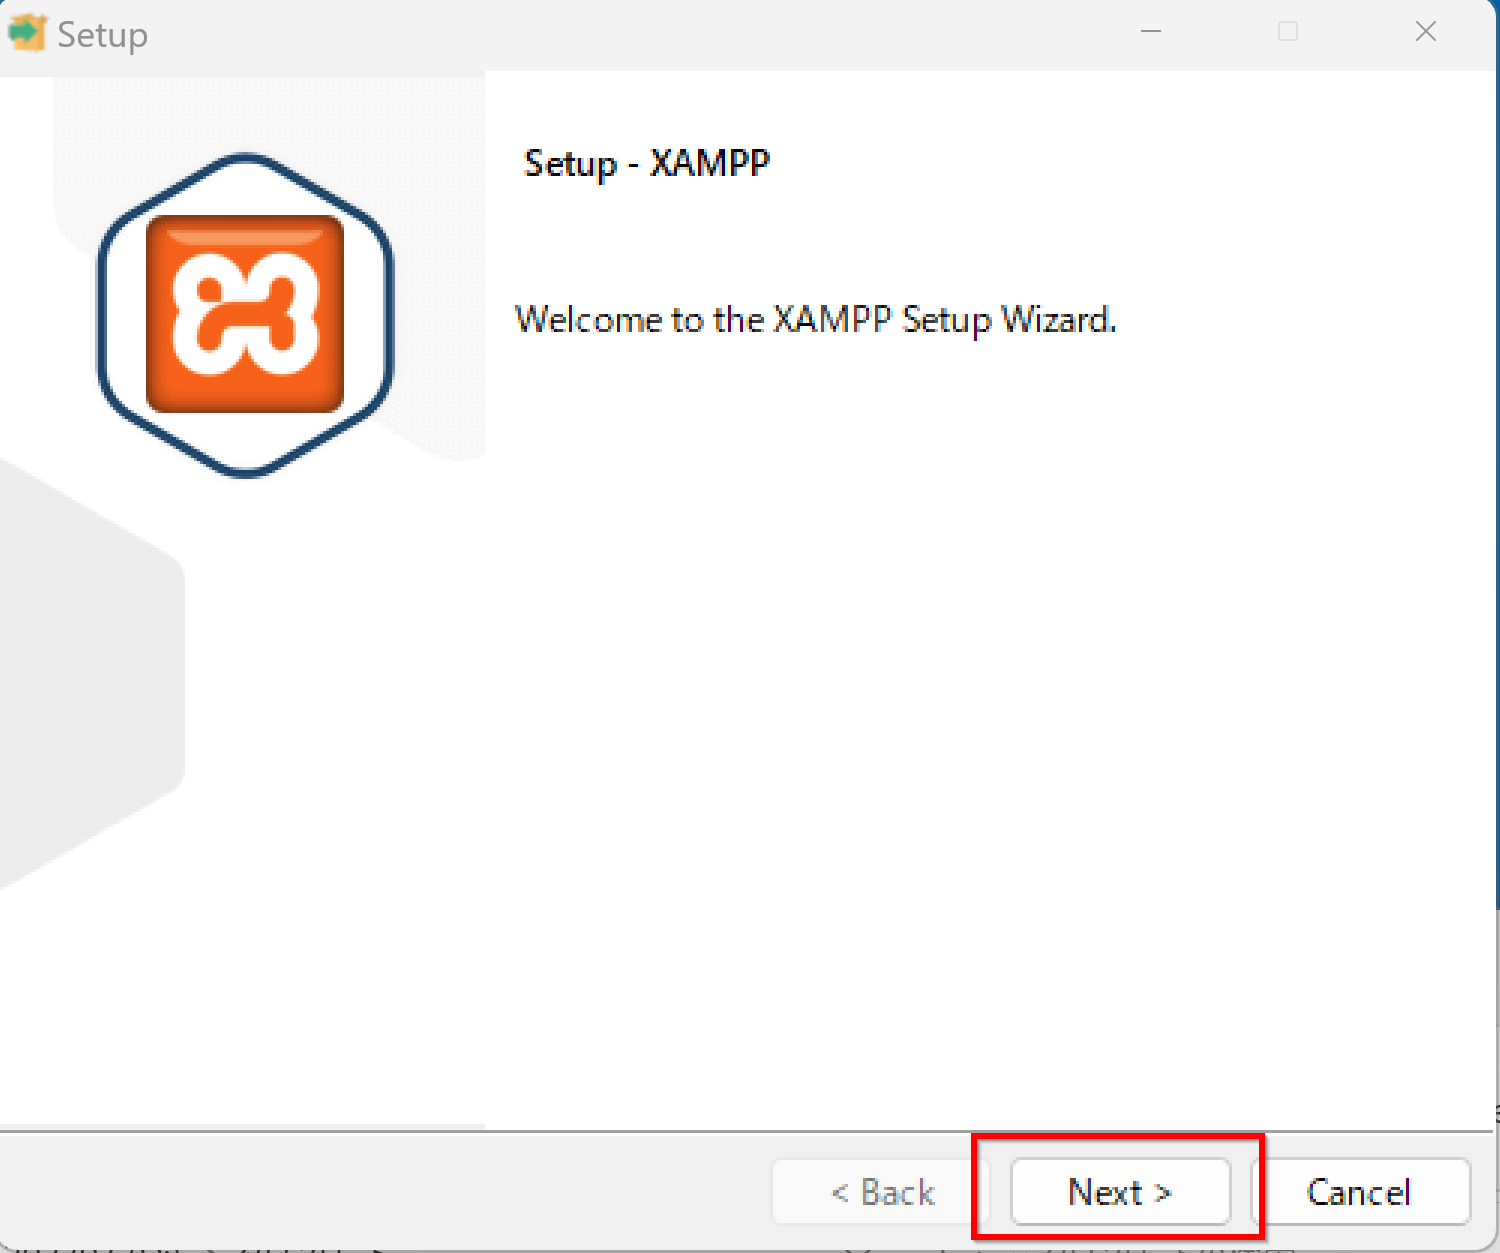1500x1253 pixels.
Task: Click the 'Setup' window title text
Action: [102, 35]
